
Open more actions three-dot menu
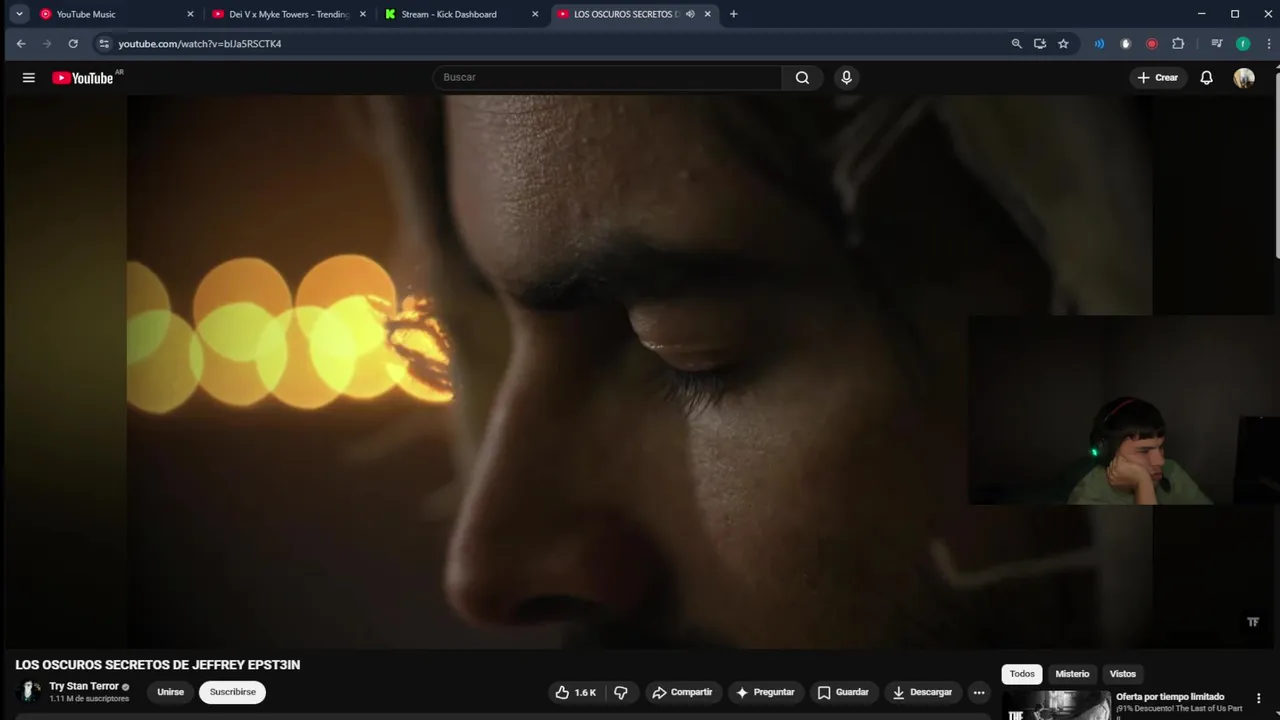pos(979,692)
